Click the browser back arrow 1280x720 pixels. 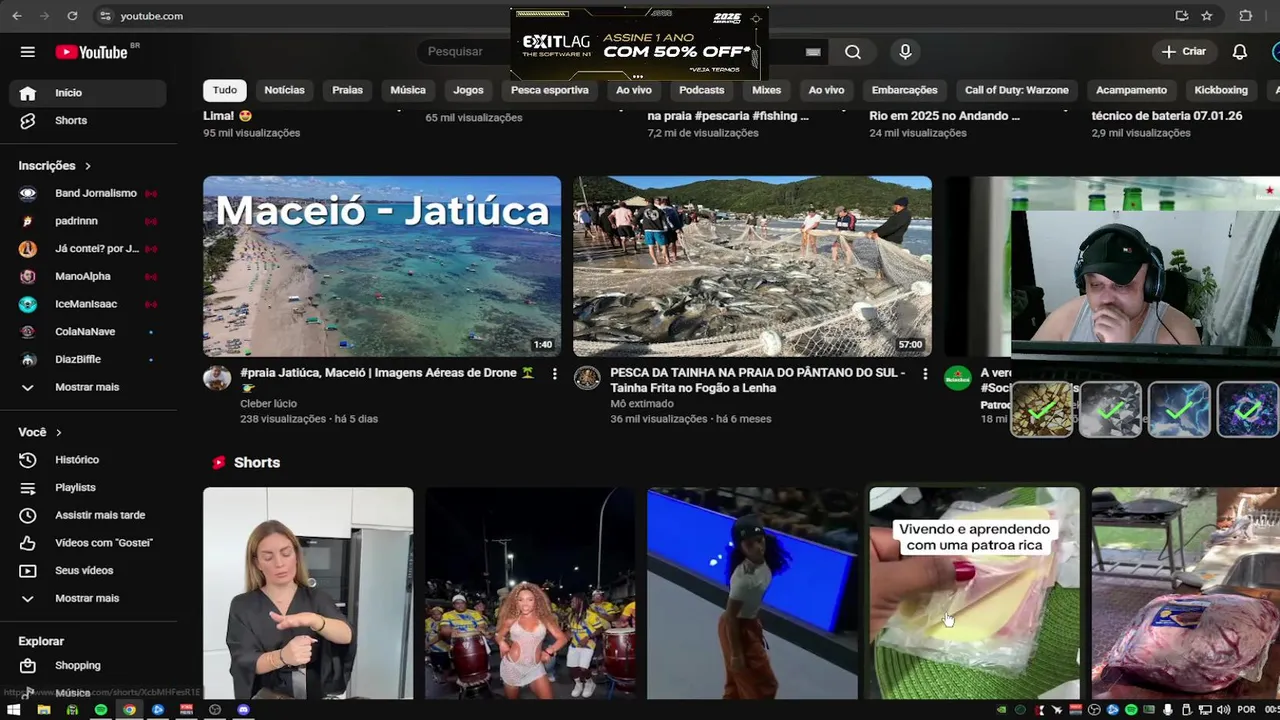17,16
